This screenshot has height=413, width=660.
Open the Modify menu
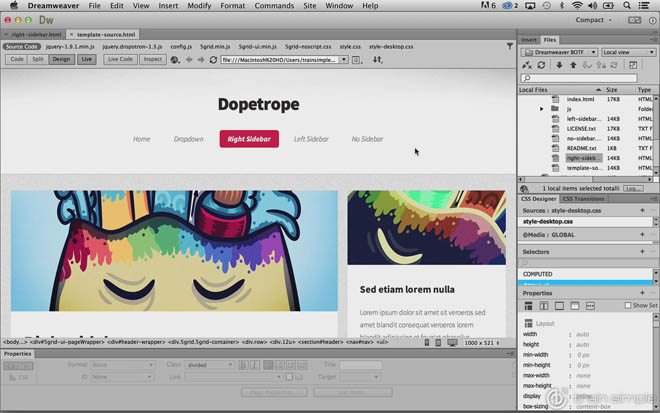pyautogui.click(x=199, y=5)
